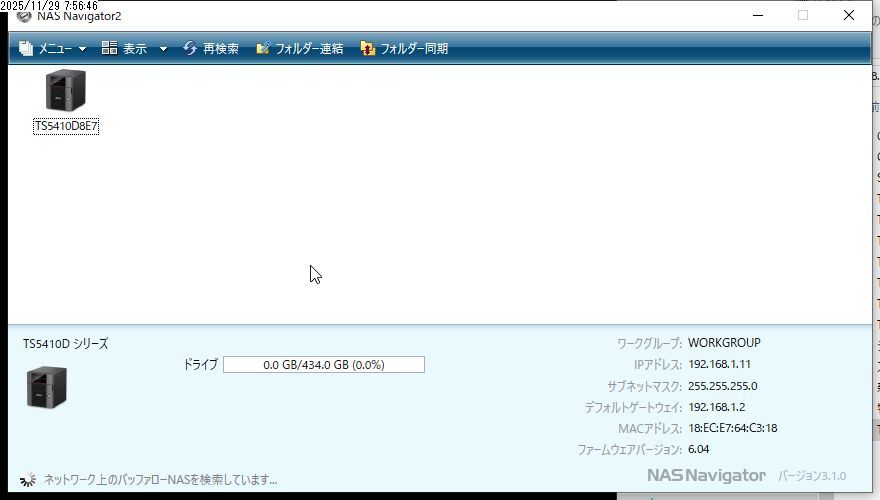This screenshot has width=880, height=500.
Task: Click the 再検索 refresh arrows icon
Action: point(190,48)
